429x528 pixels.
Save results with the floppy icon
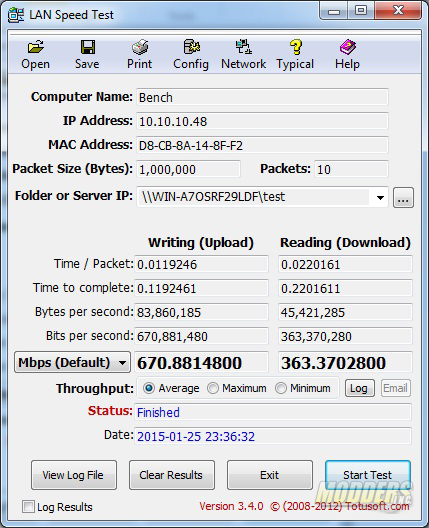(87, 55)
